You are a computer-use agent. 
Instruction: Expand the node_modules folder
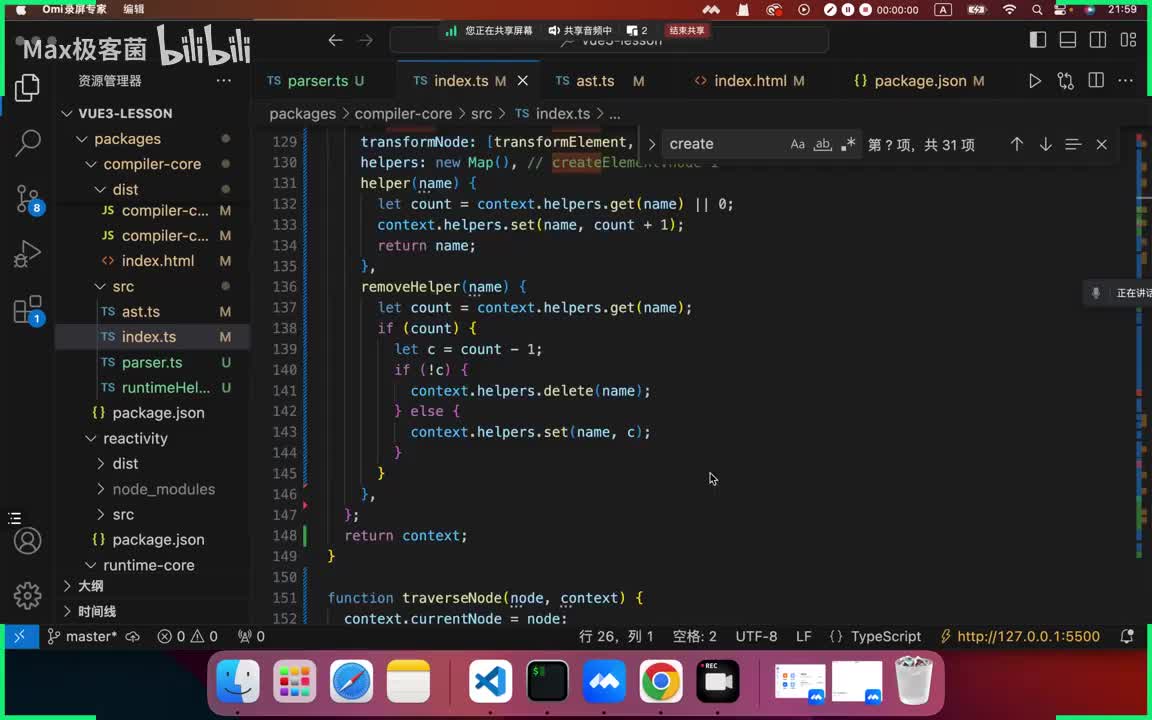[x=100, y=489]
